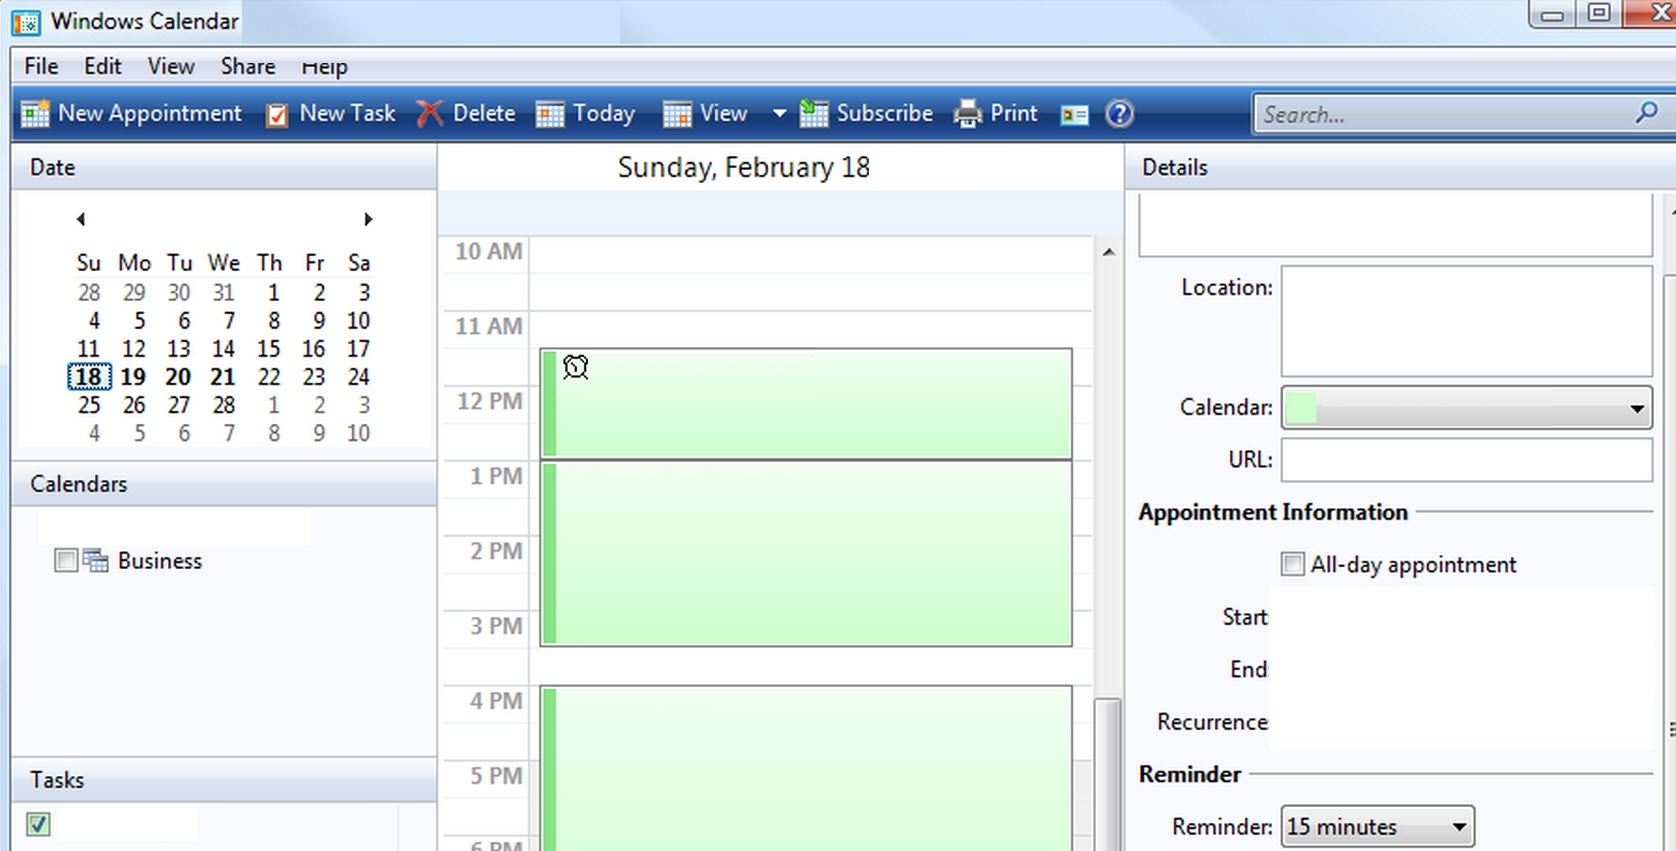This screenshot has height=851, width=1676.
Task: Select the 11 AM appointment block with alarm
Action: point(806,404)
